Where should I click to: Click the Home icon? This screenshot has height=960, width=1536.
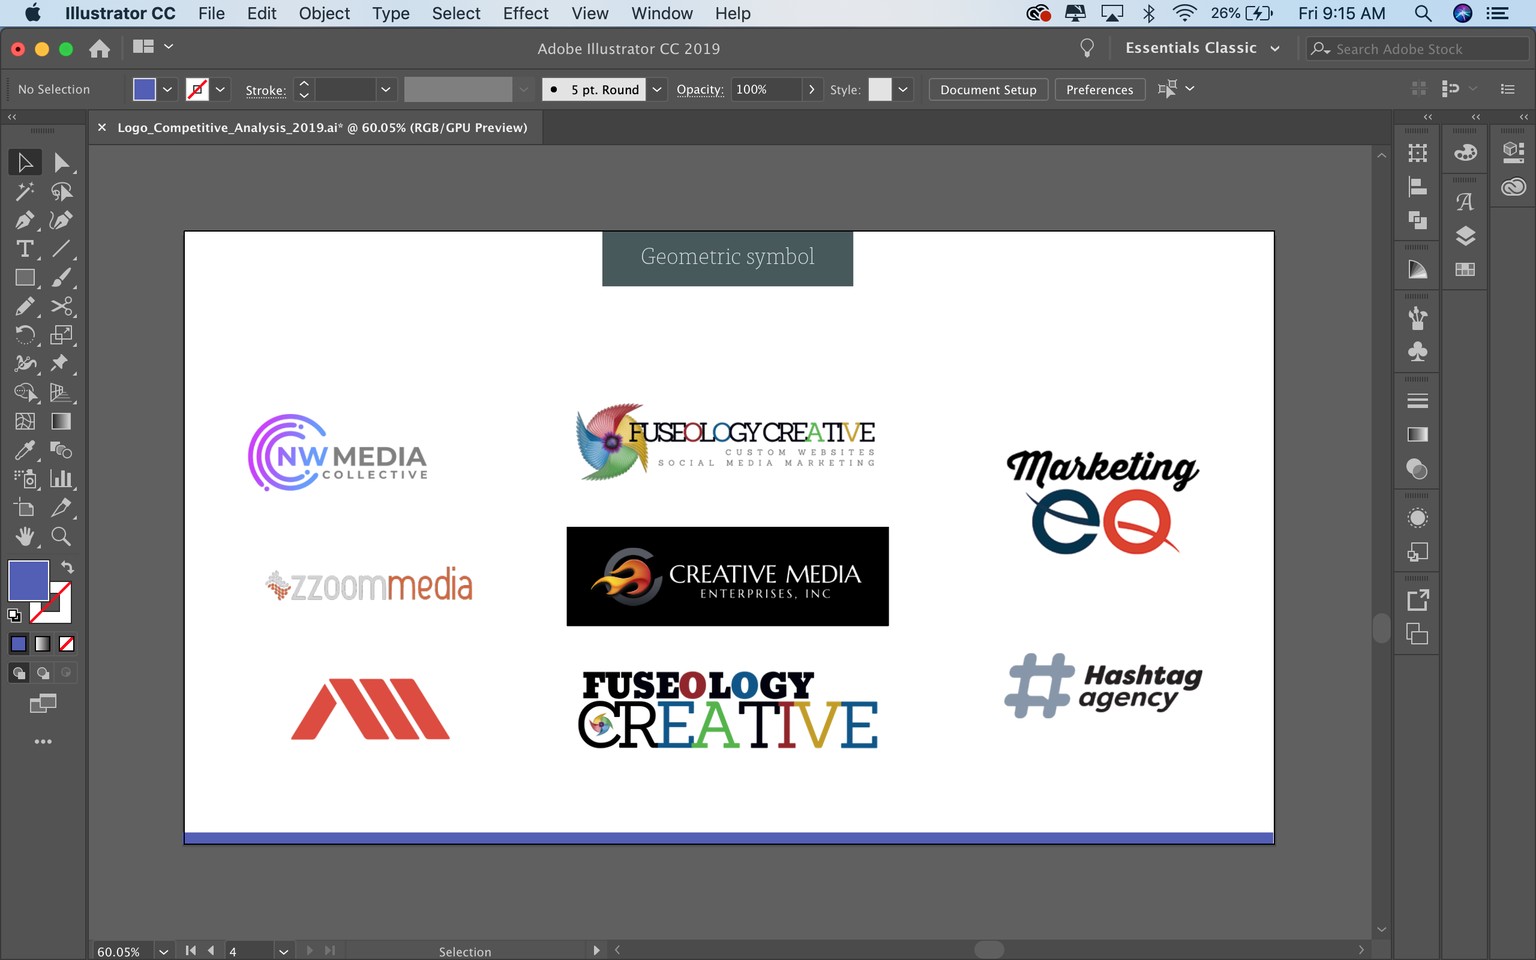pos(99,48)
